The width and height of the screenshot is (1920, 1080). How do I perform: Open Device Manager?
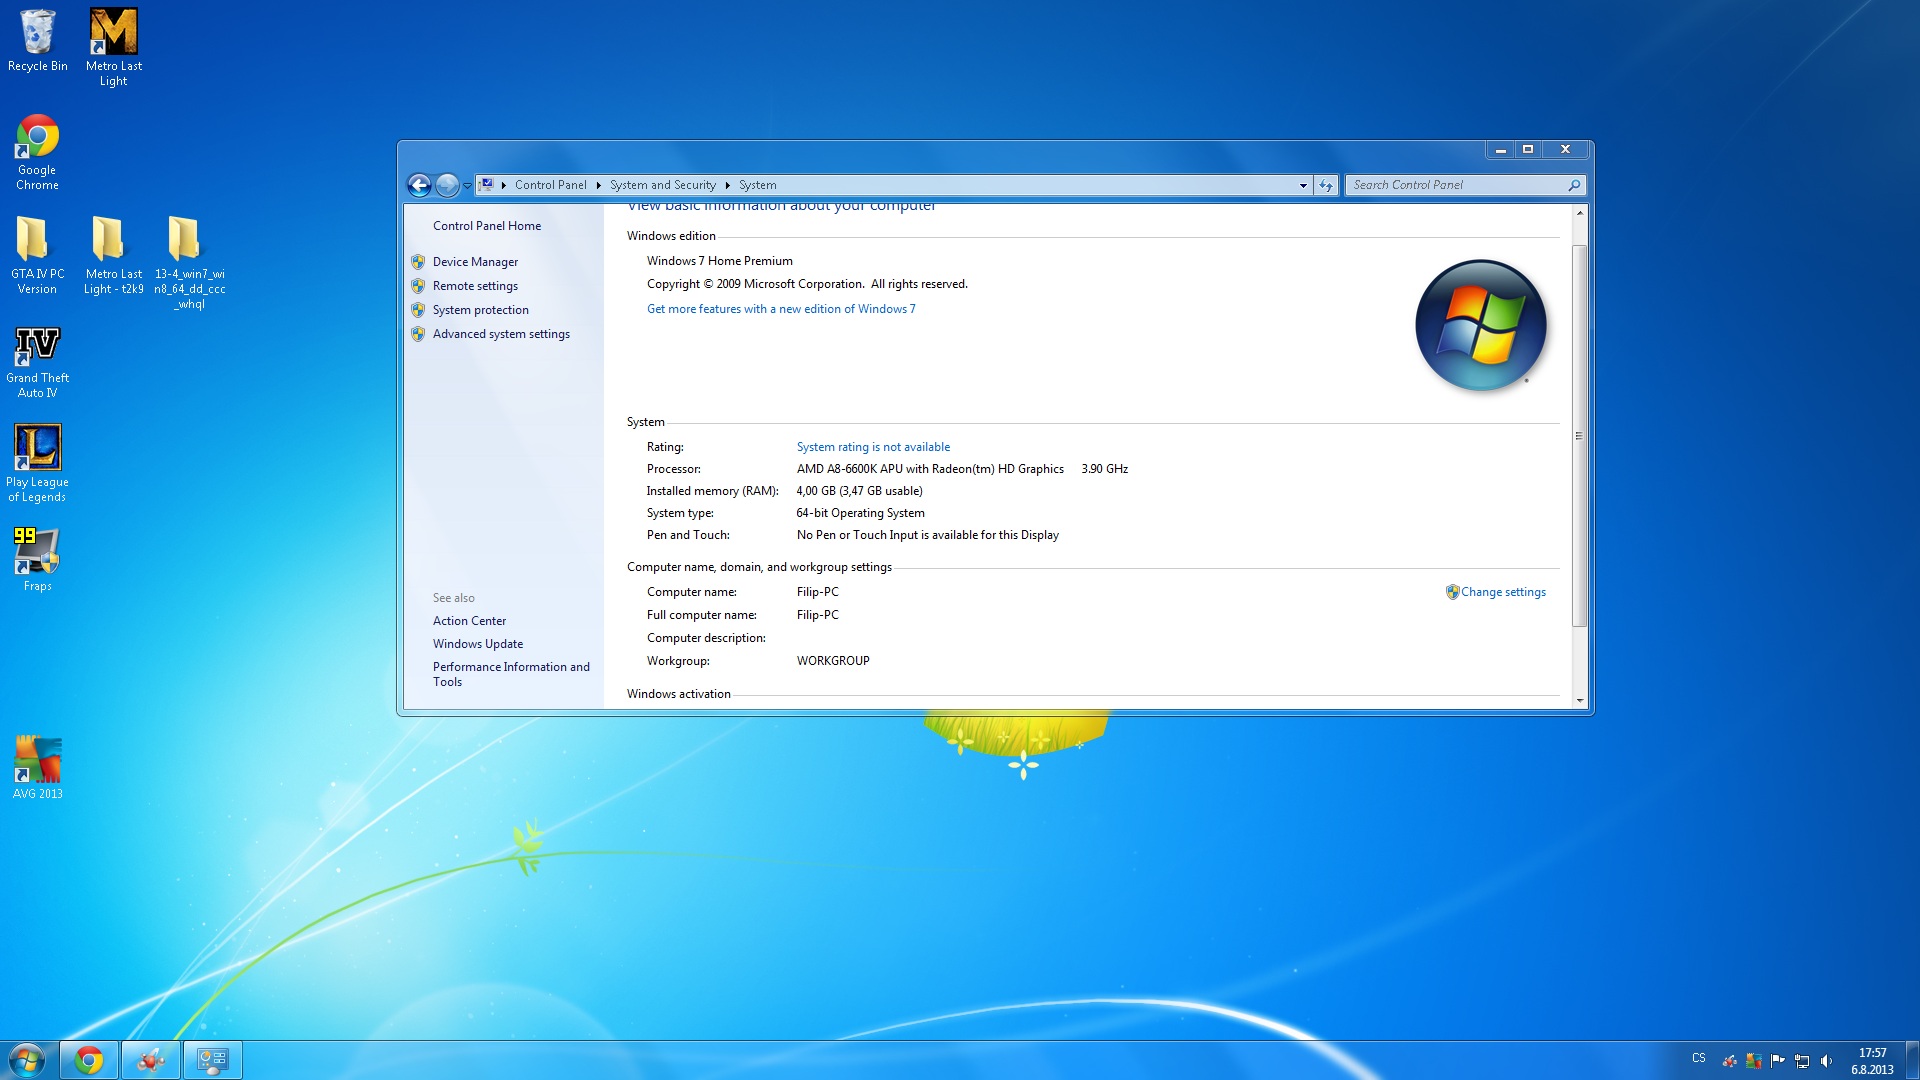point(475,262)
